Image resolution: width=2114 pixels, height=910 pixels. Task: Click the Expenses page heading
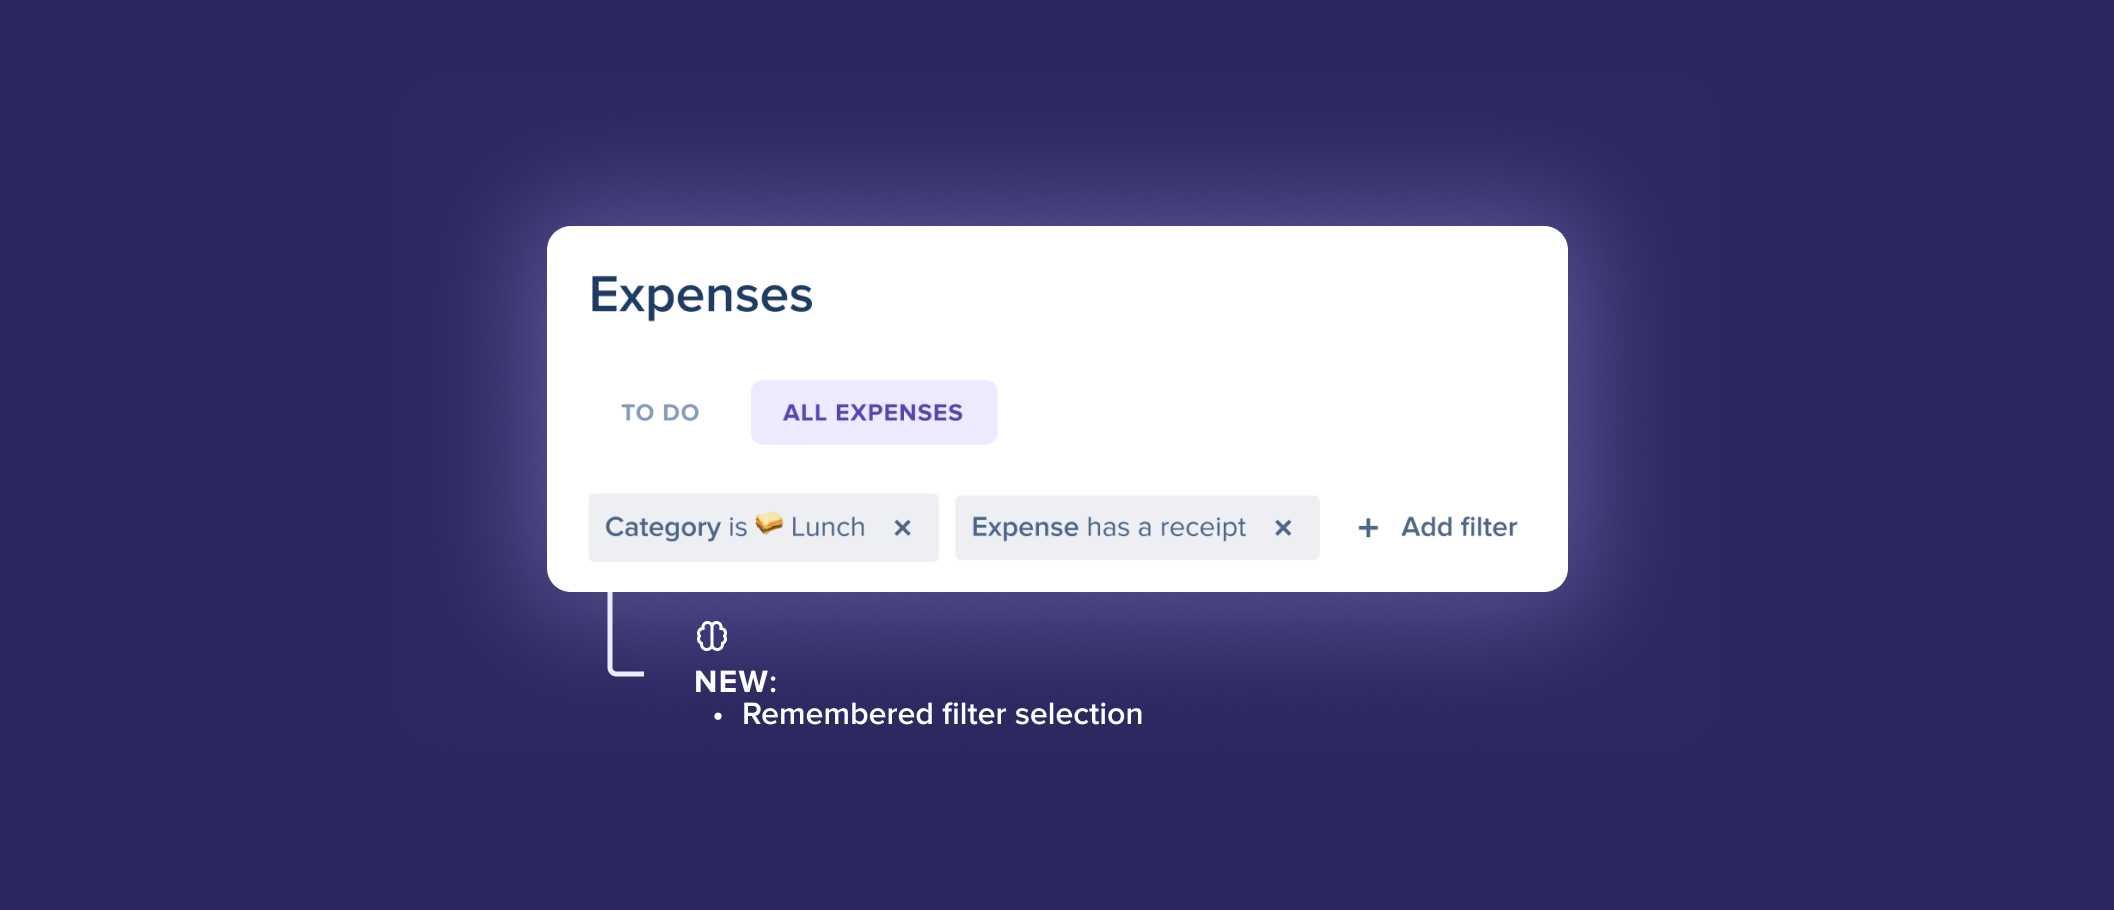(701, 295)
